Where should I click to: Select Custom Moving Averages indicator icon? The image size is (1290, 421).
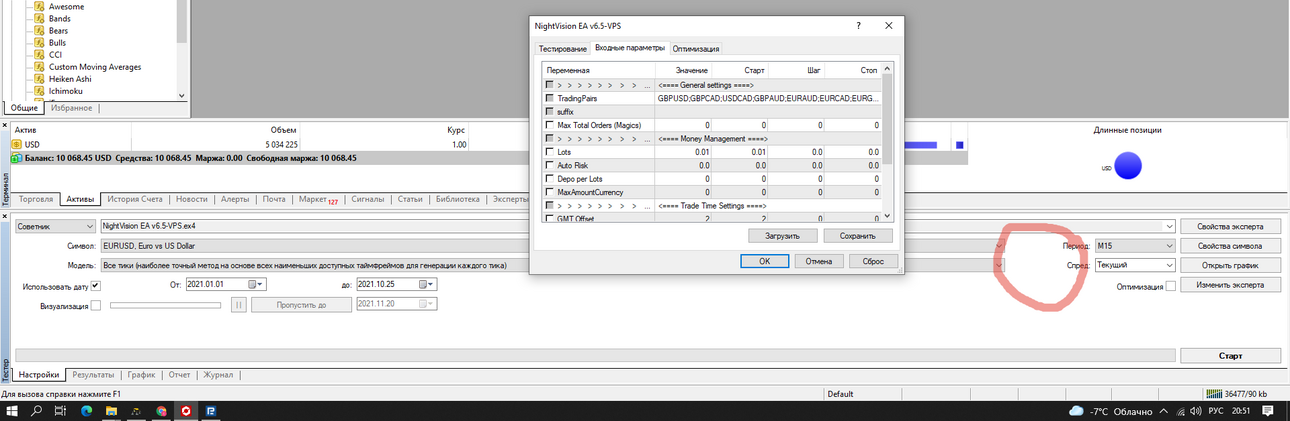click(41, 67)
